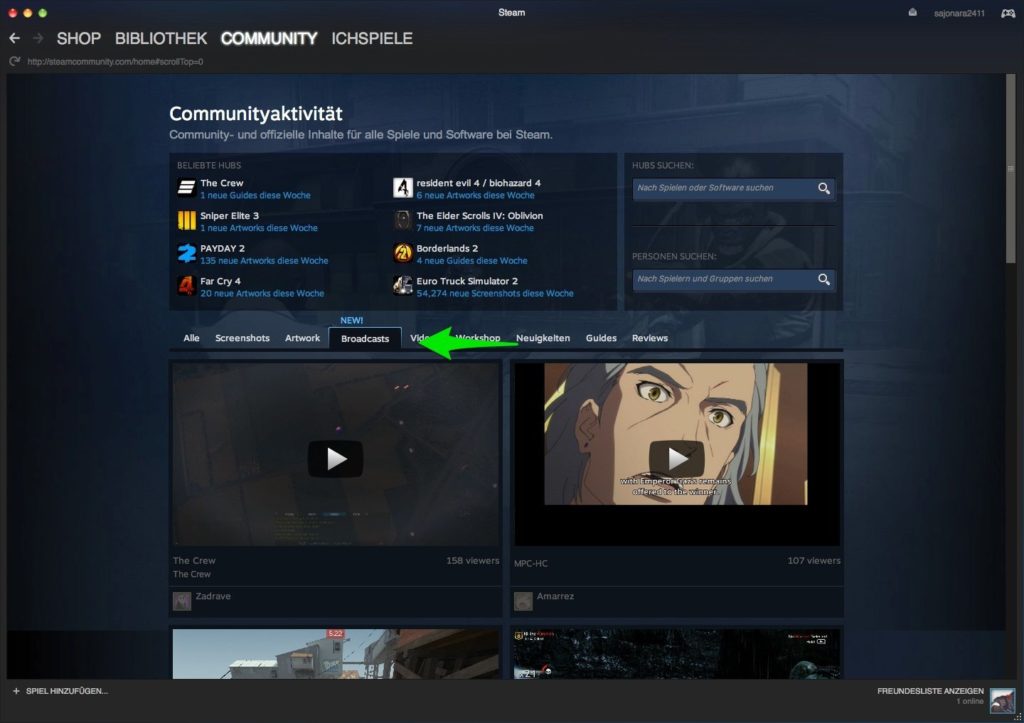Open '1 neue Guides diese Woche' link
1024x723 pixels.
(255, 195)
